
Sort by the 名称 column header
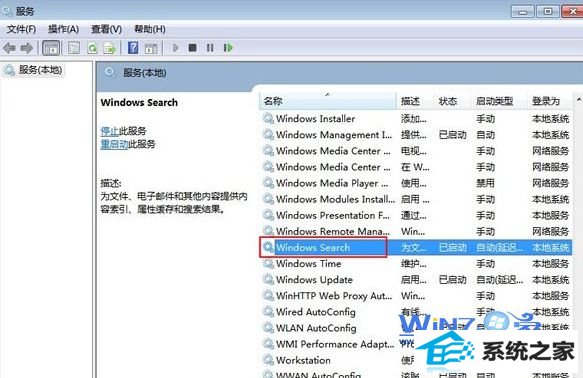(328, 101)
